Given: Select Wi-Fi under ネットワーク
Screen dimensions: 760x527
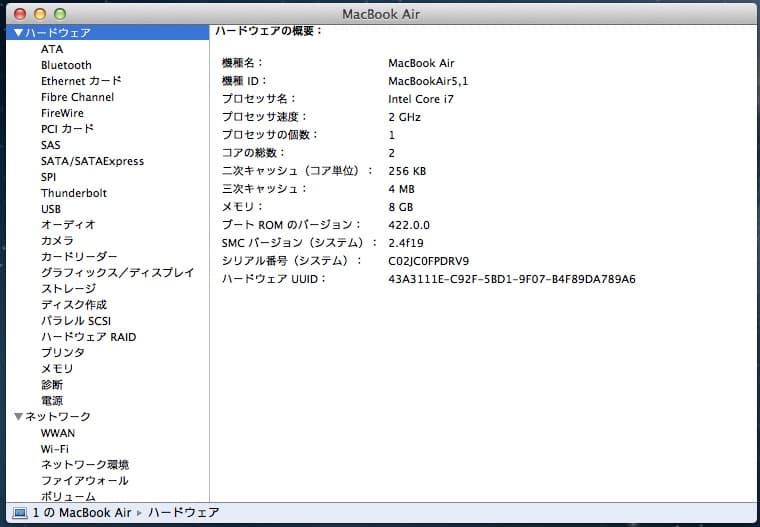Looking at the screenshot, I should click(54, 449).
